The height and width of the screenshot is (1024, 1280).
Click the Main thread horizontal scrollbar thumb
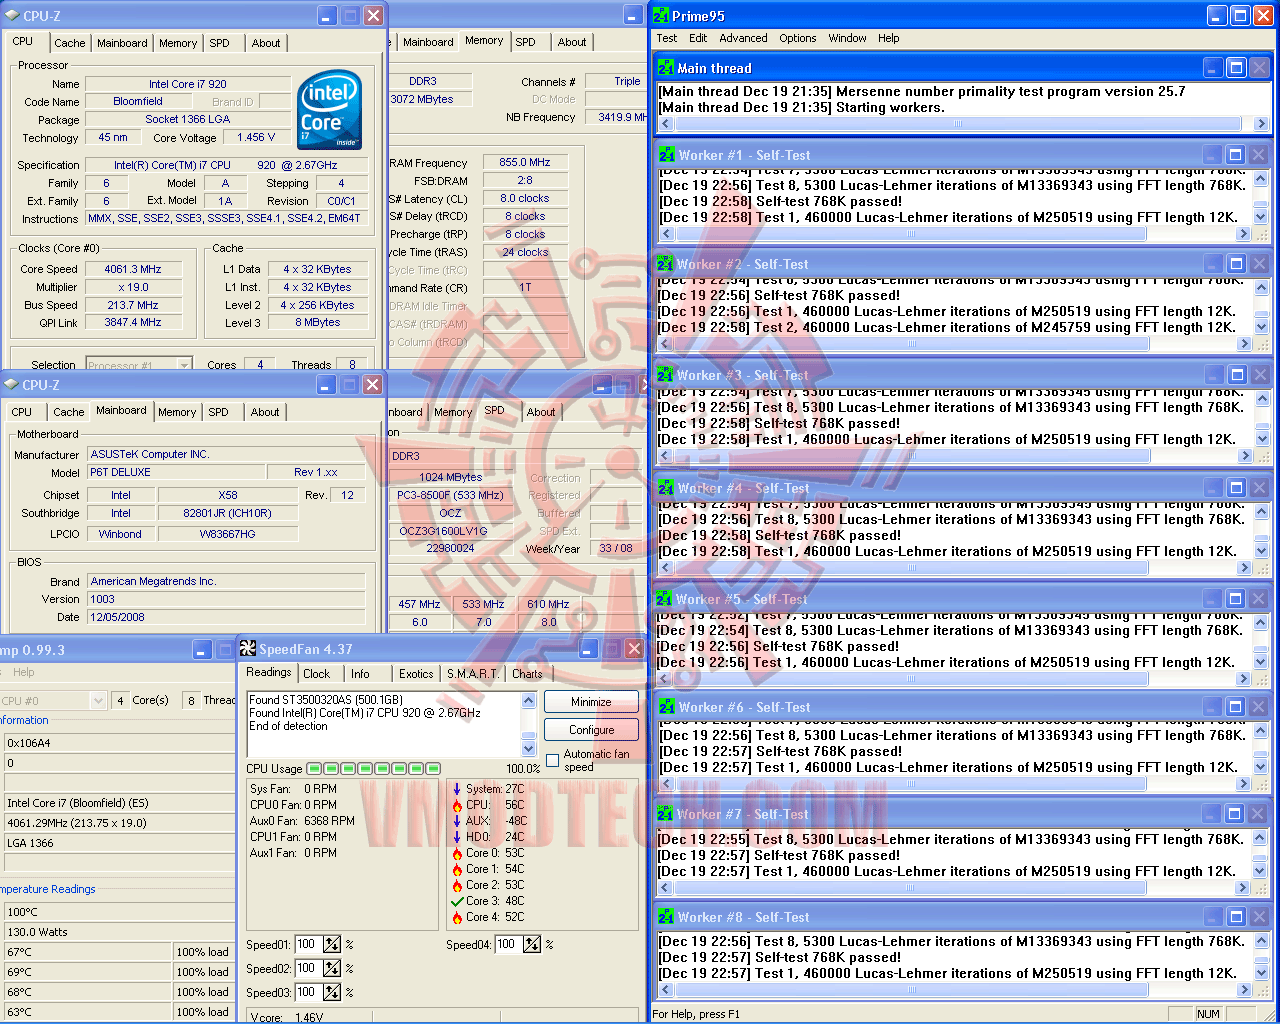point(957,124)
